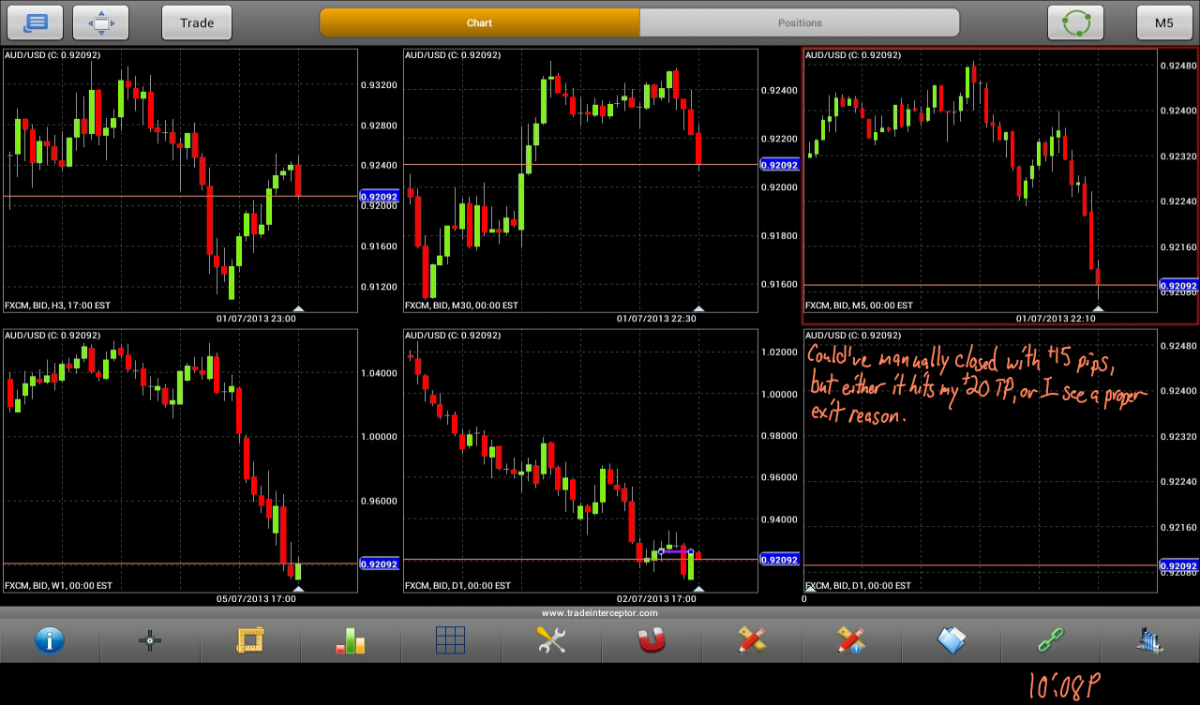
Task: Click the date label 01/07/2013 22:10
Action: (1056, 319)
